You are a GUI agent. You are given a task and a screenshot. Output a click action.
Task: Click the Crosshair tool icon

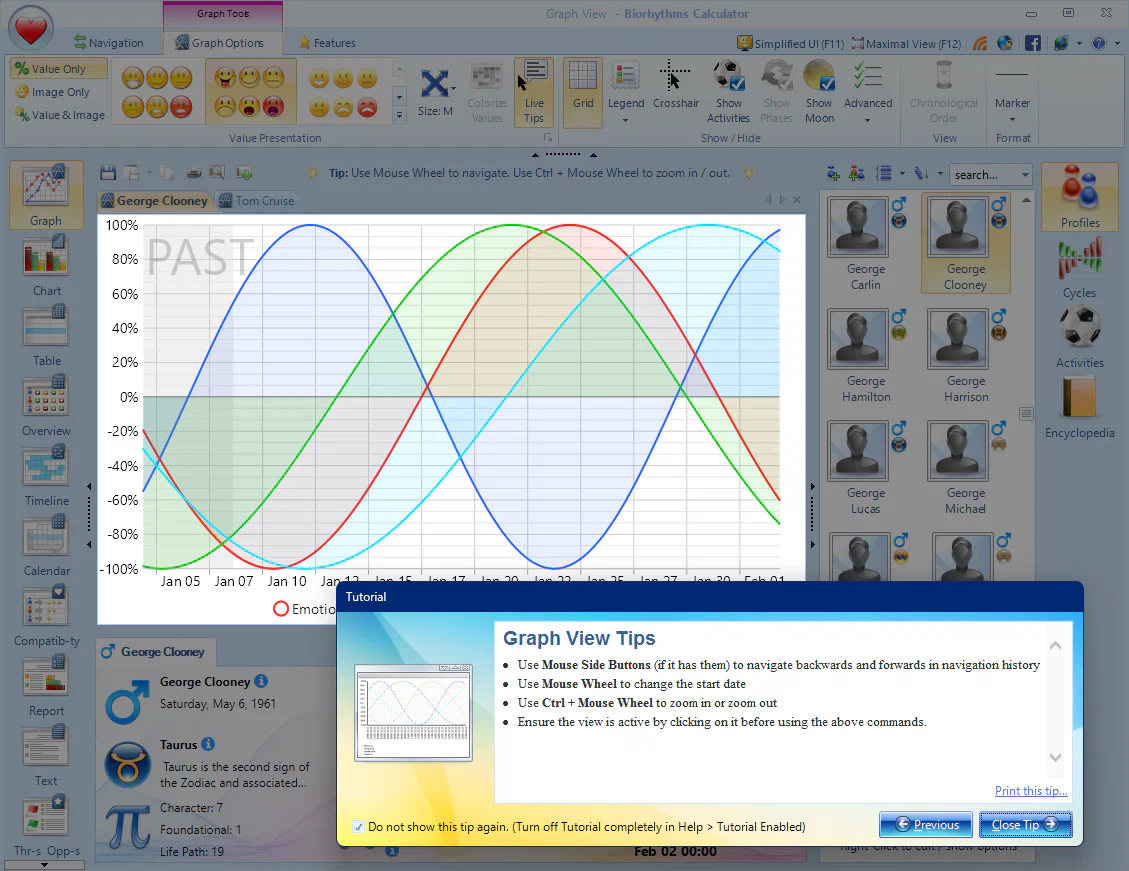pyautogui.click(x=675, y=78)
